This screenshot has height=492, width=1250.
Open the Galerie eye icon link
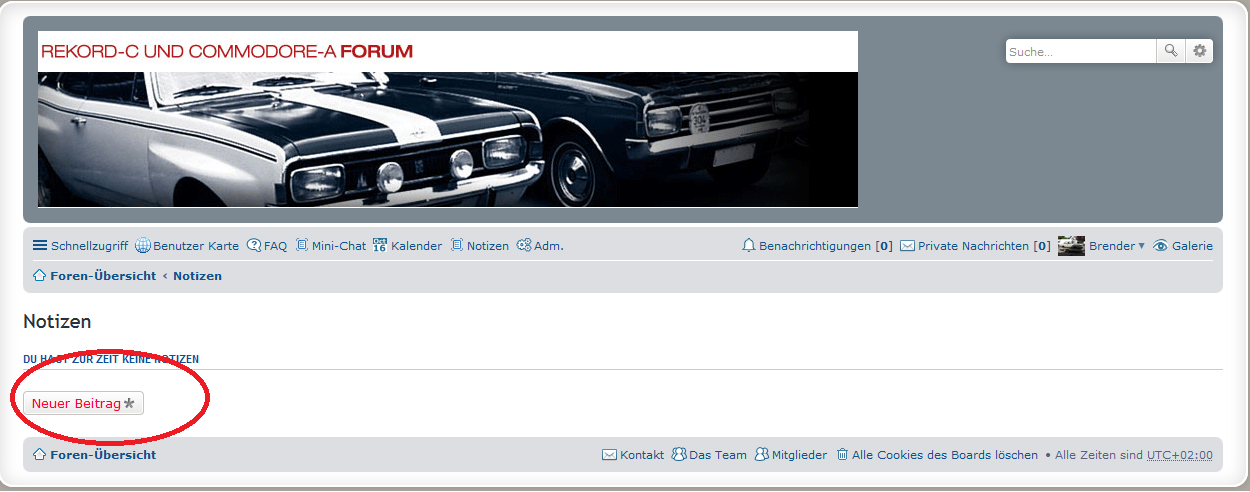pyautogui.click(x=1183, y=246)
